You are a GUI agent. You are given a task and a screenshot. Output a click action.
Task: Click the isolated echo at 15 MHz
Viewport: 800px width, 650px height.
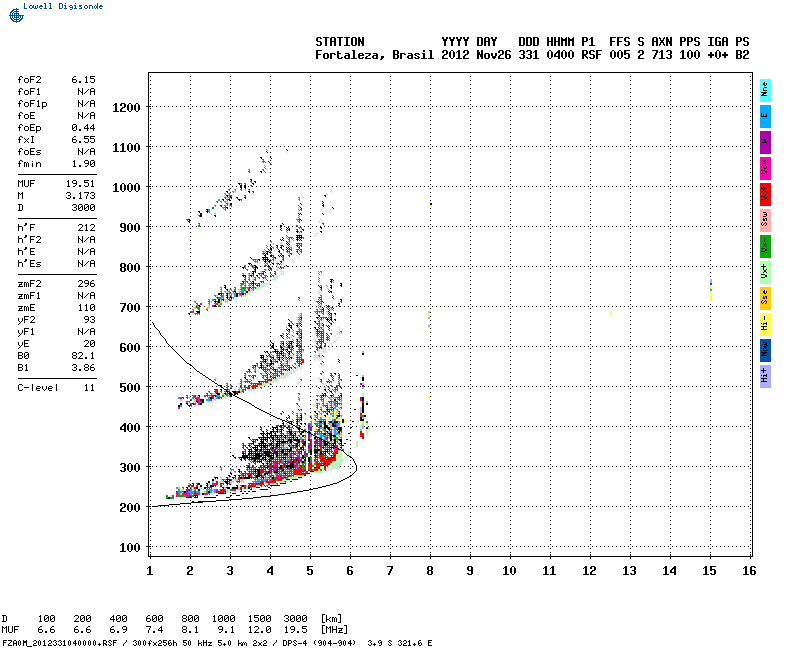[711, 290]
